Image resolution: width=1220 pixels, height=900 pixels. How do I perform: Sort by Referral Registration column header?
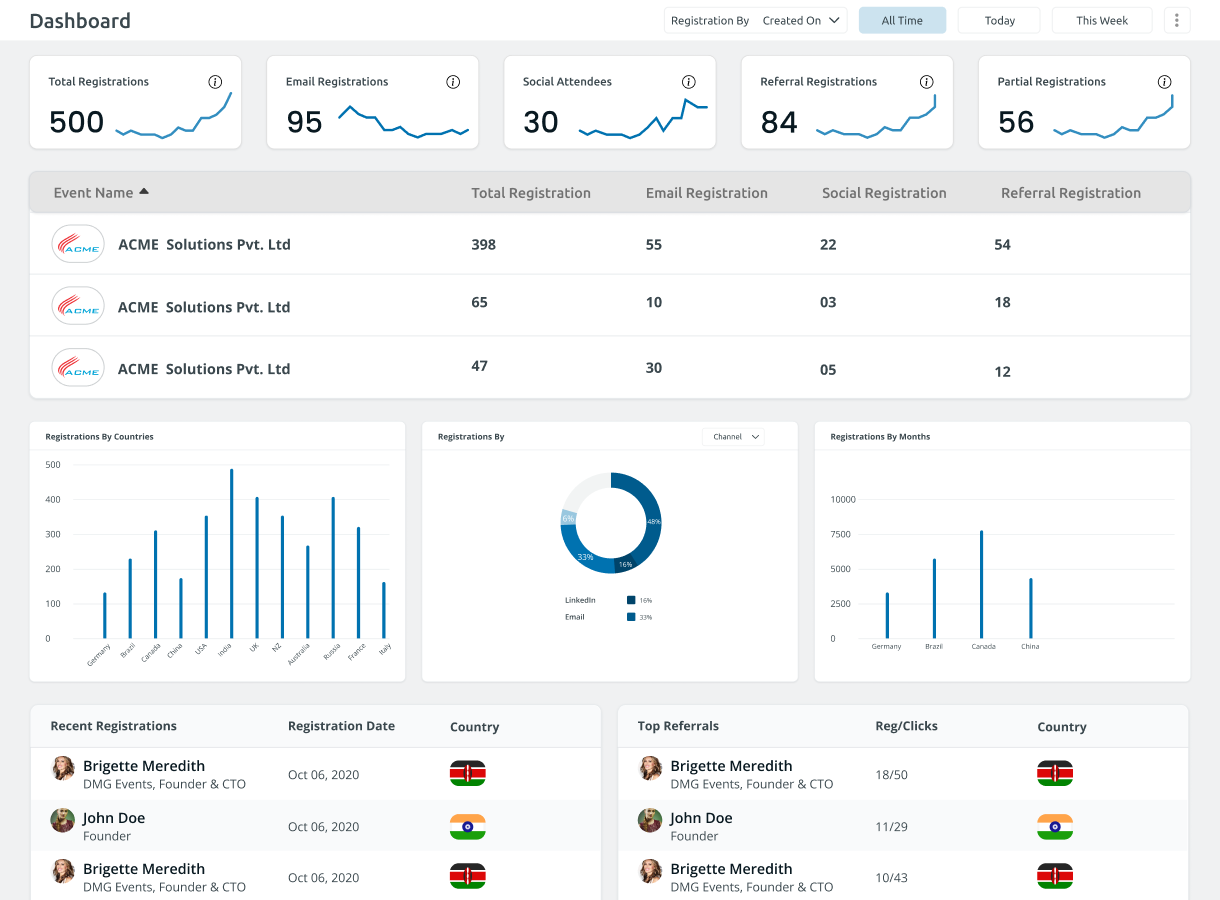tap(1071, 193)
